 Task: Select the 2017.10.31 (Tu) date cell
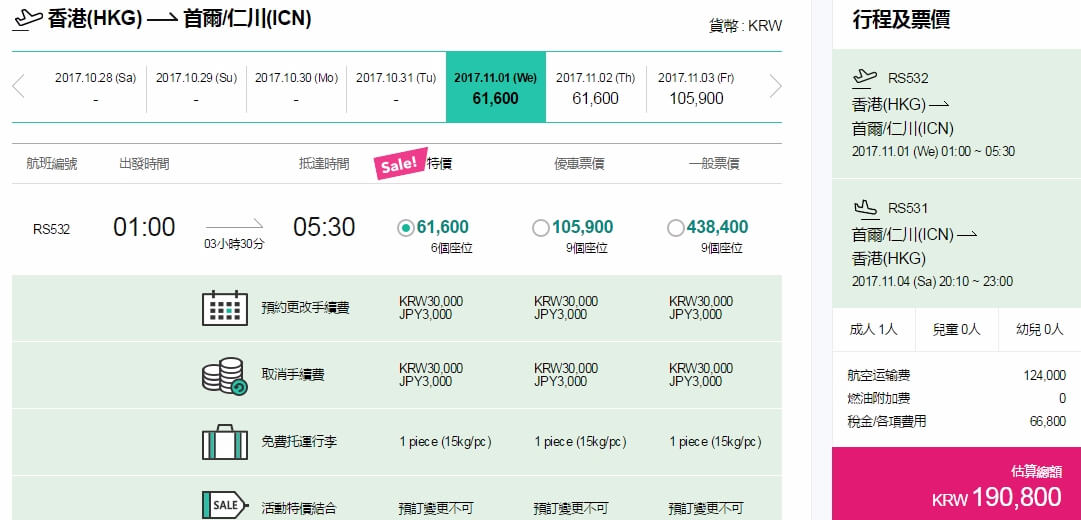tap(396, 88)
